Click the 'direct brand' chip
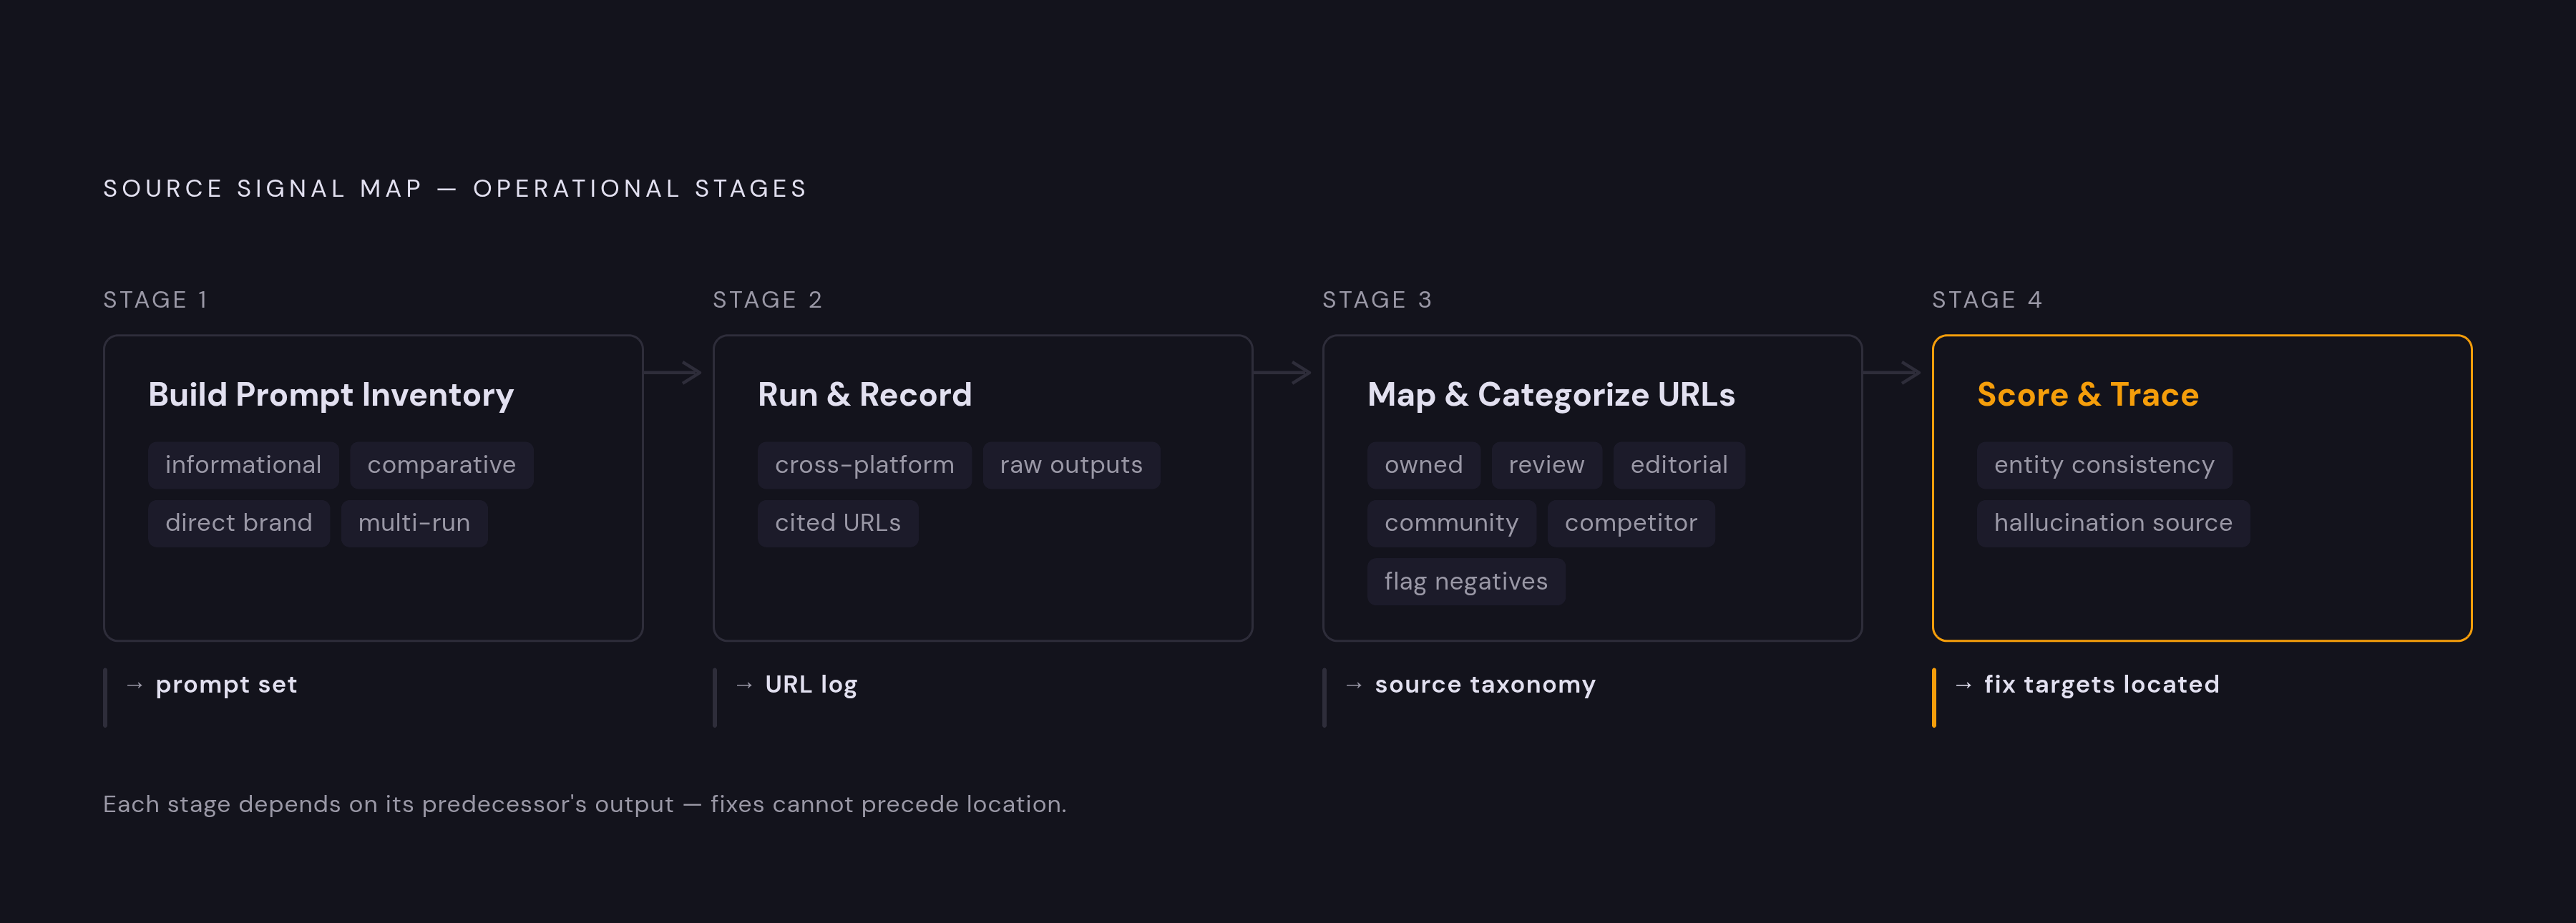2576x923 pixels. [238, 523]
